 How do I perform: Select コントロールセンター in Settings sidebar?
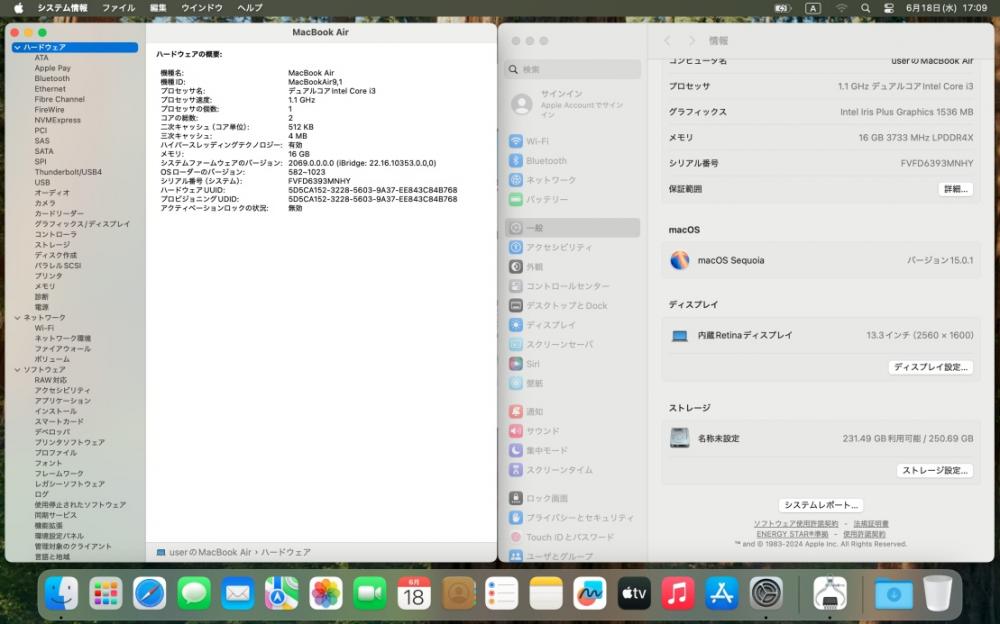[573, 286]
